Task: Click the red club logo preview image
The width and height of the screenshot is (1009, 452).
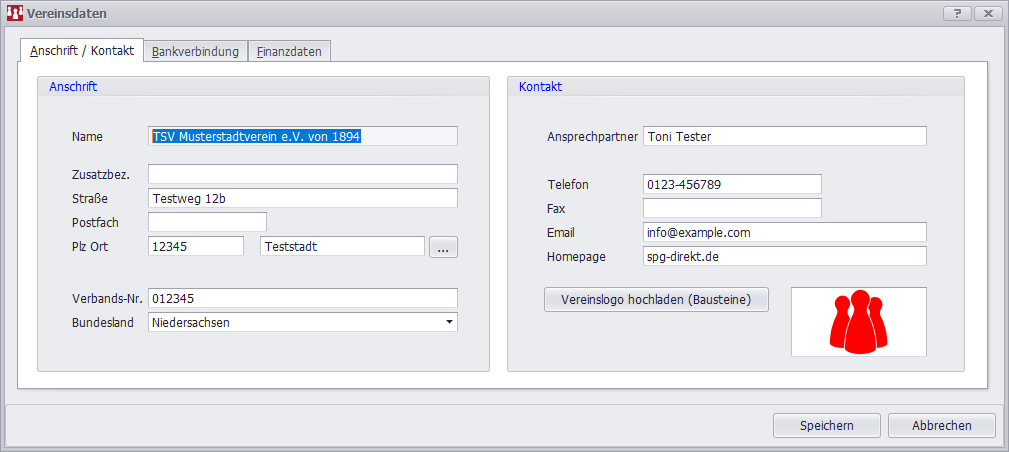Action: [858, 322]
